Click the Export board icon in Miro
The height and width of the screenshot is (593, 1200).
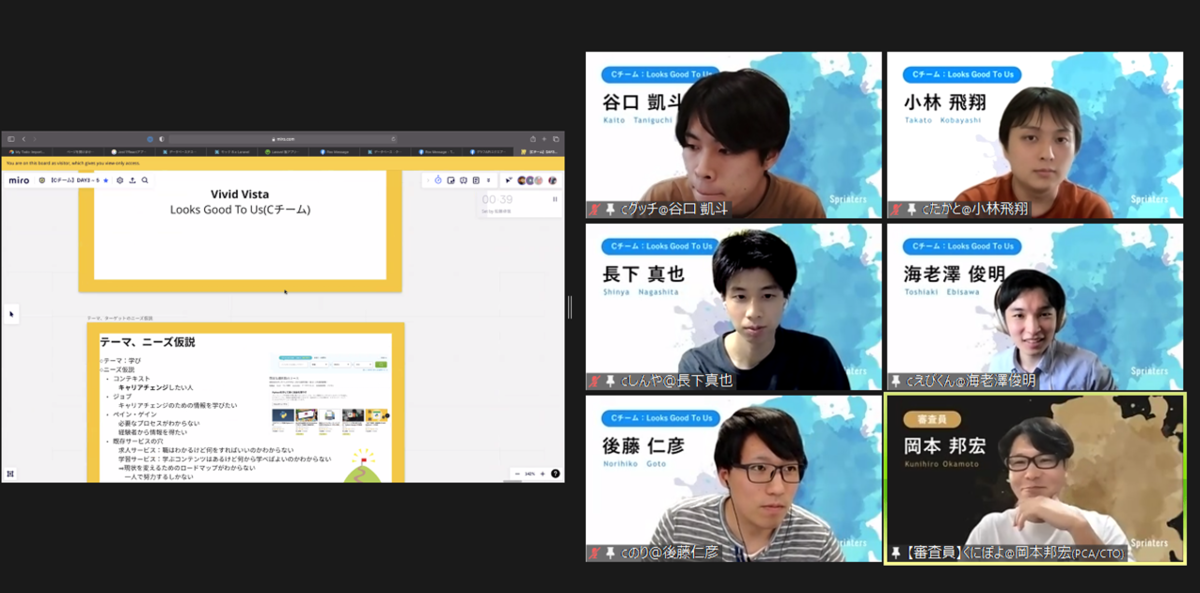[131, 181]
